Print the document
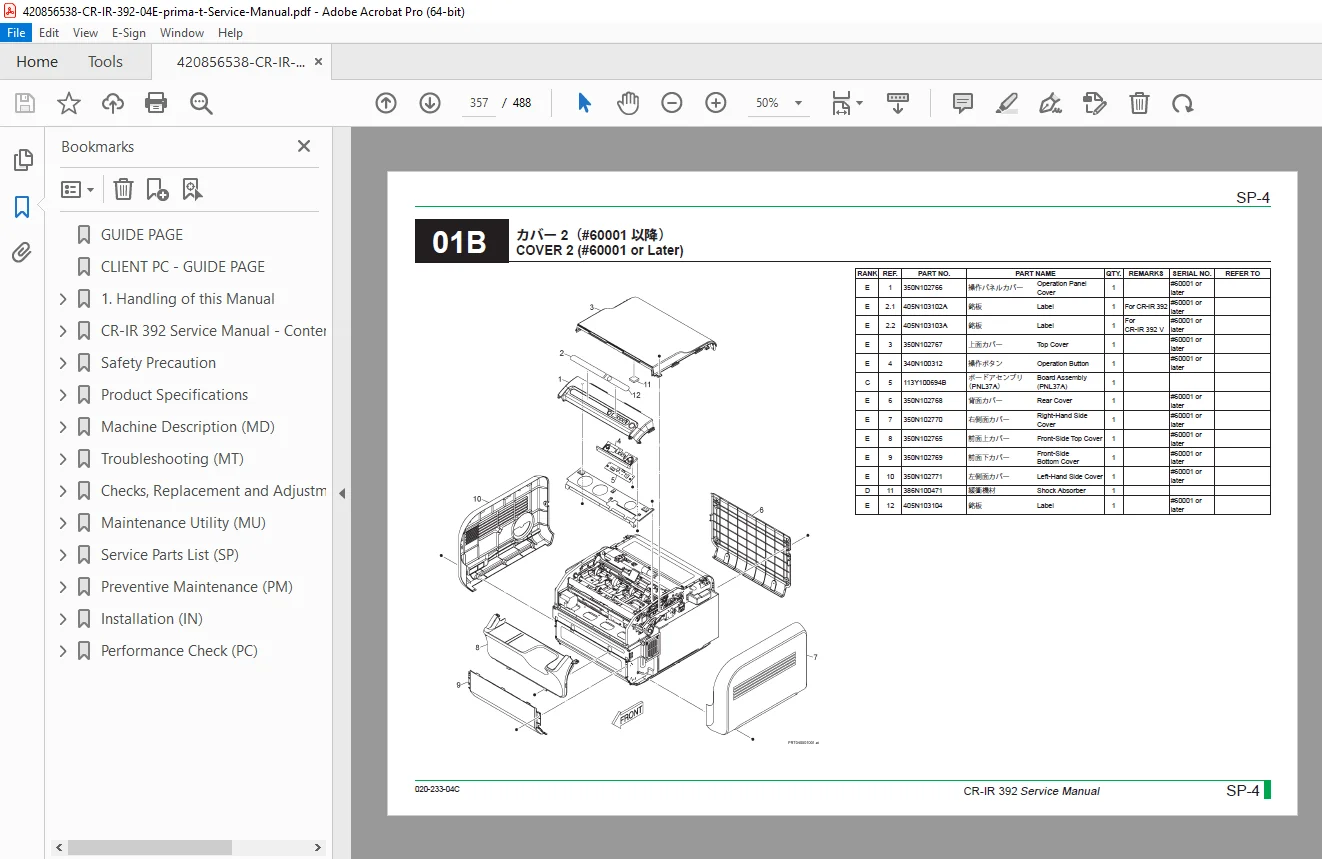 [x=156, y=103]
